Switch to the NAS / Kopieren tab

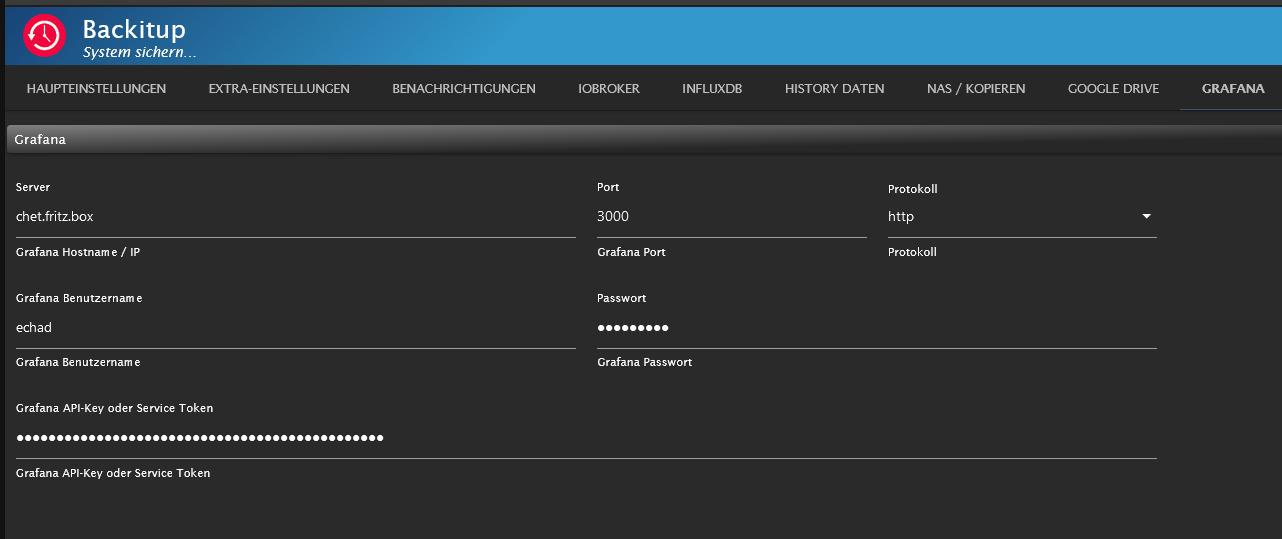[976, 89]
